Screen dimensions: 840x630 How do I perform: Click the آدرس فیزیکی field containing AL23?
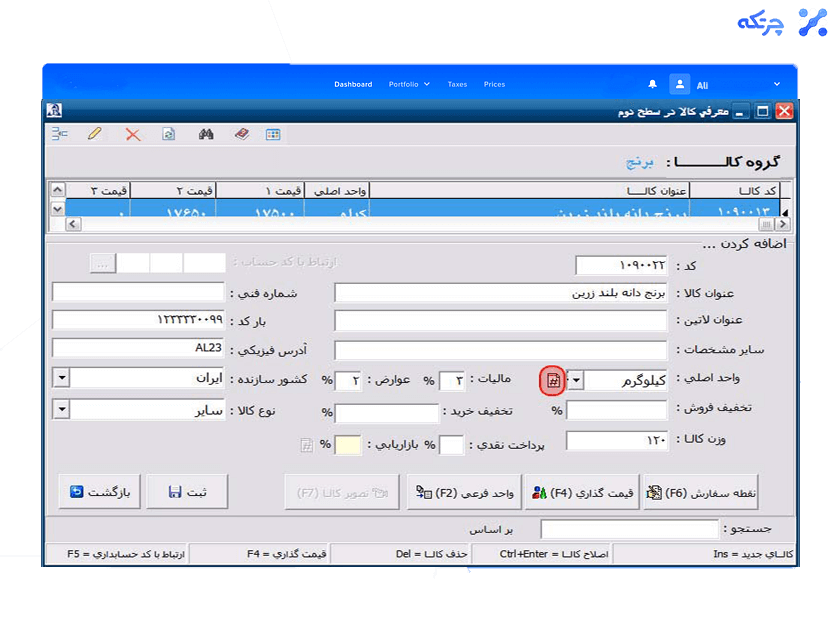138,348
